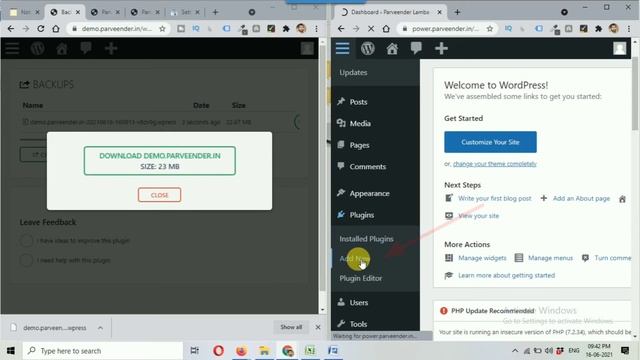The image size is (640, 360).
Task: Open Windows Start menu
Action: coord(11,351)
